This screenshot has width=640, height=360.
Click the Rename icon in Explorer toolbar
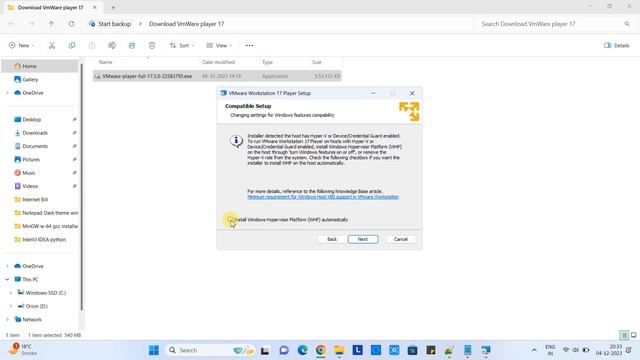pos(112,45)
